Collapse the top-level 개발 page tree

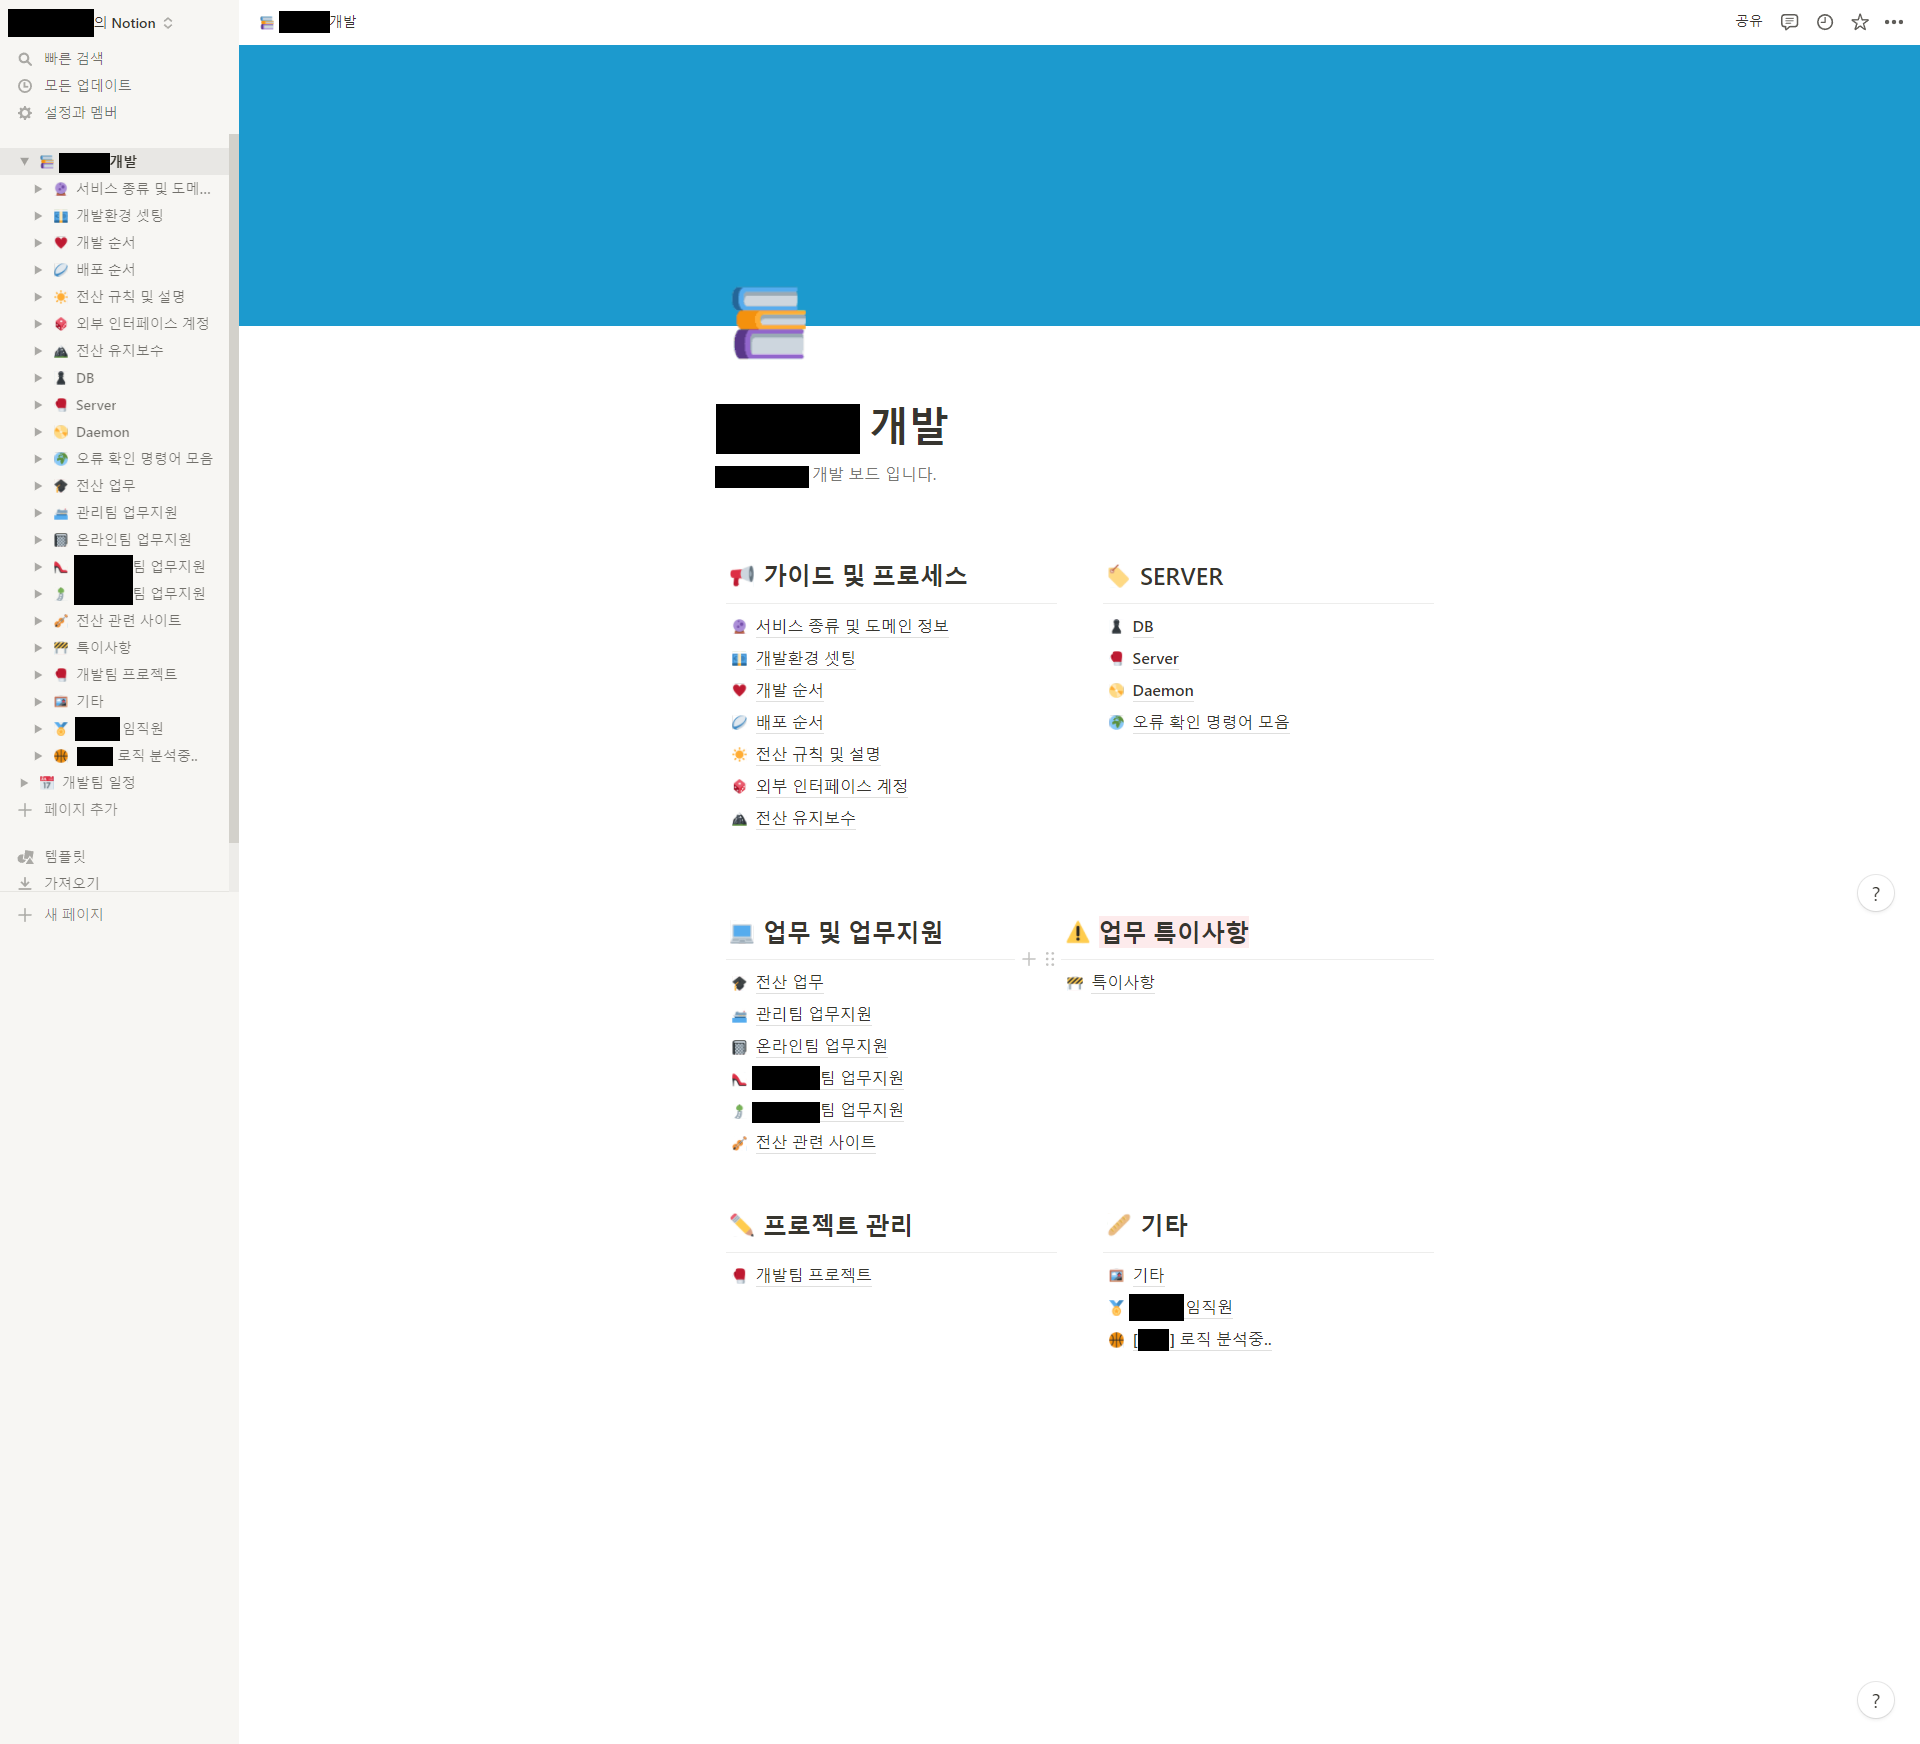coord(24,161)
